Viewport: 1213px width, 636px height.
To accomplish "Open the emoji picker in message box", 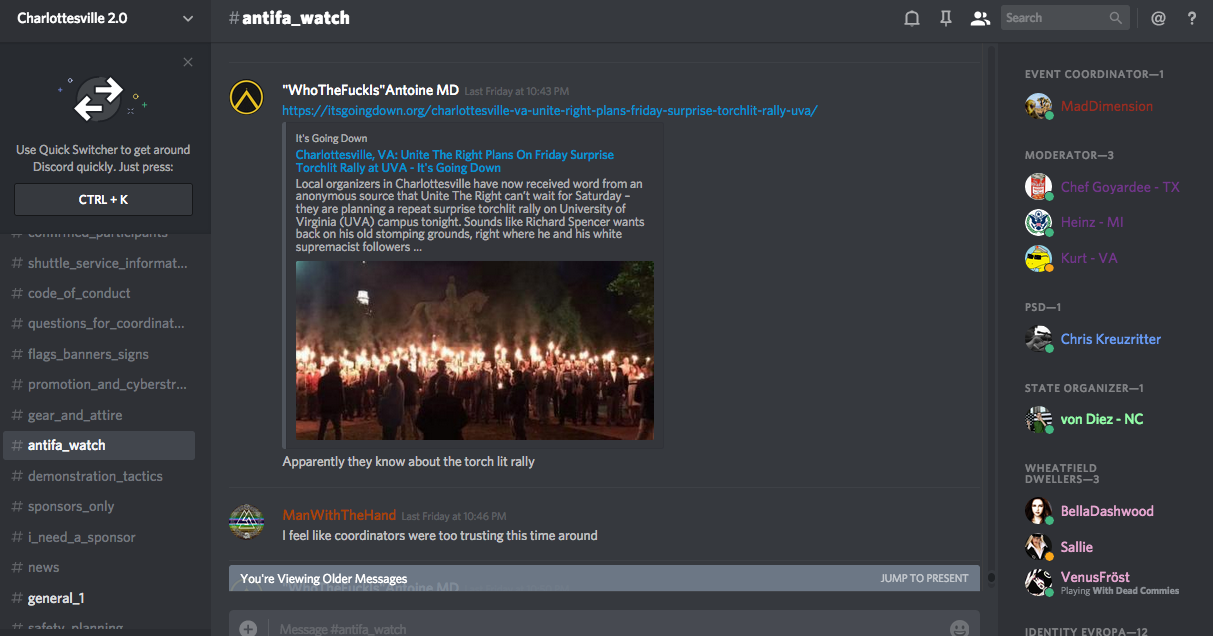I will 959,628.
